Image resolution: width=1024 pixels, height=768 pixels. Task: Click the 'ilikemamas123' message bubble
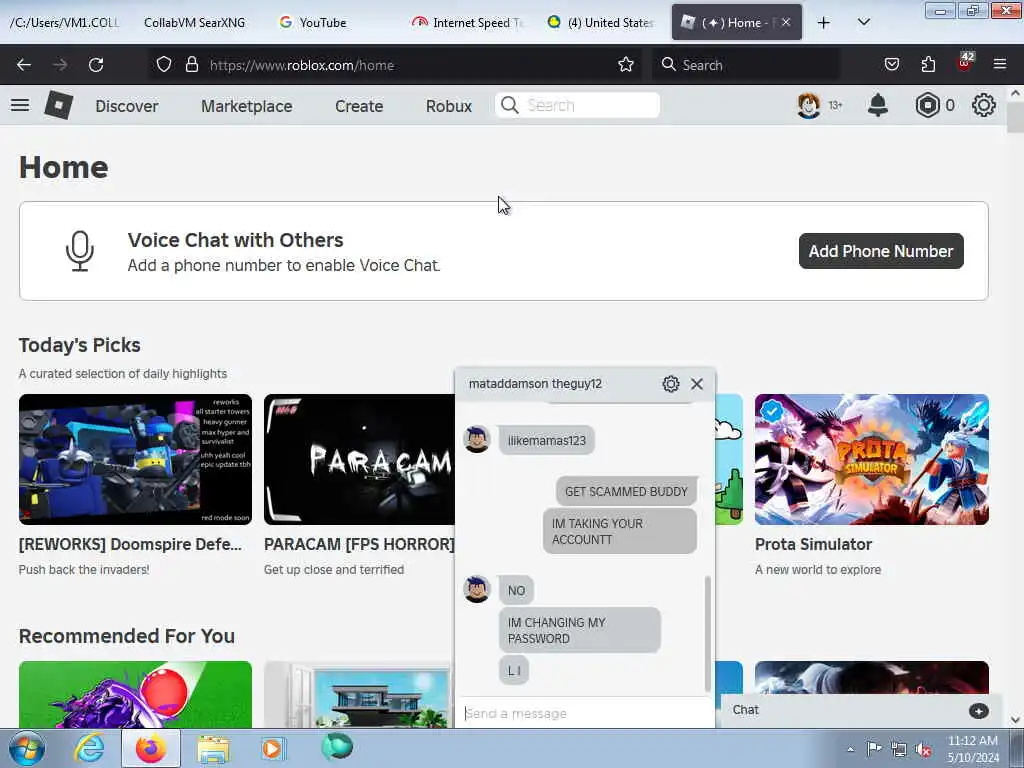pyautogui.click(x=547, y=441)
